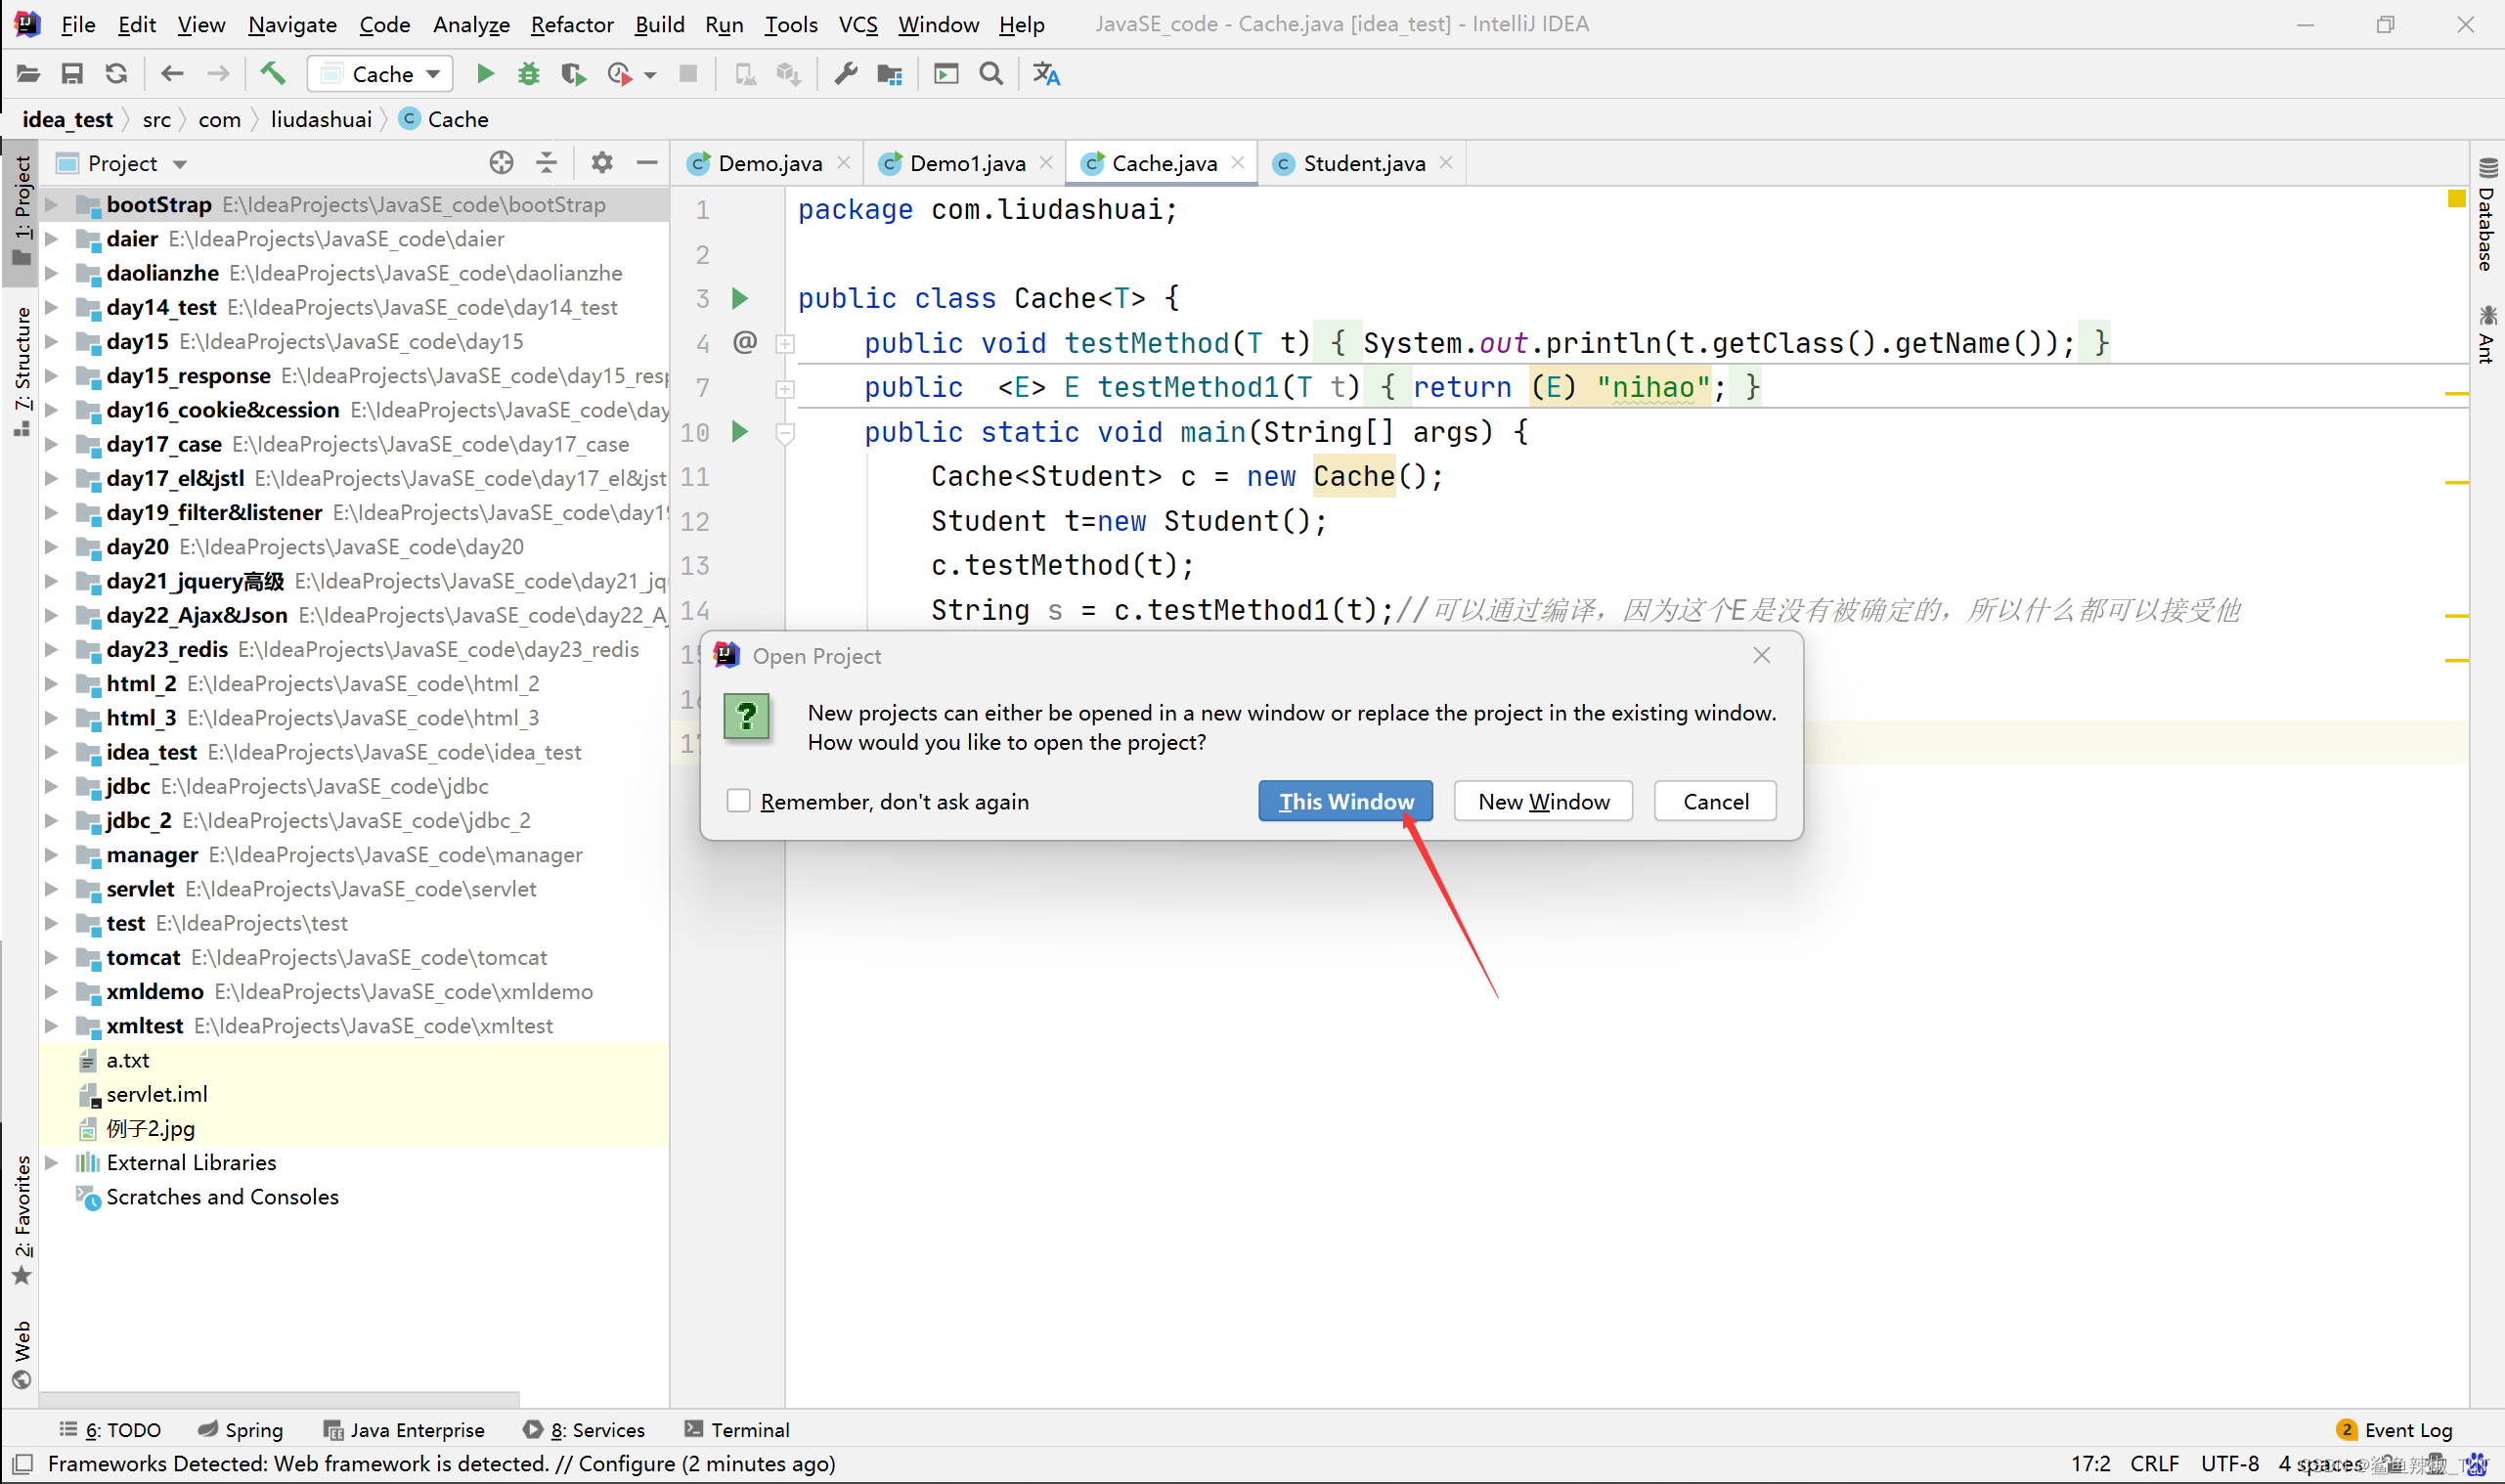Screen dimensions: 2505x1484
Task: Run main method from gutter line 10
Action: tap(740, 432)
